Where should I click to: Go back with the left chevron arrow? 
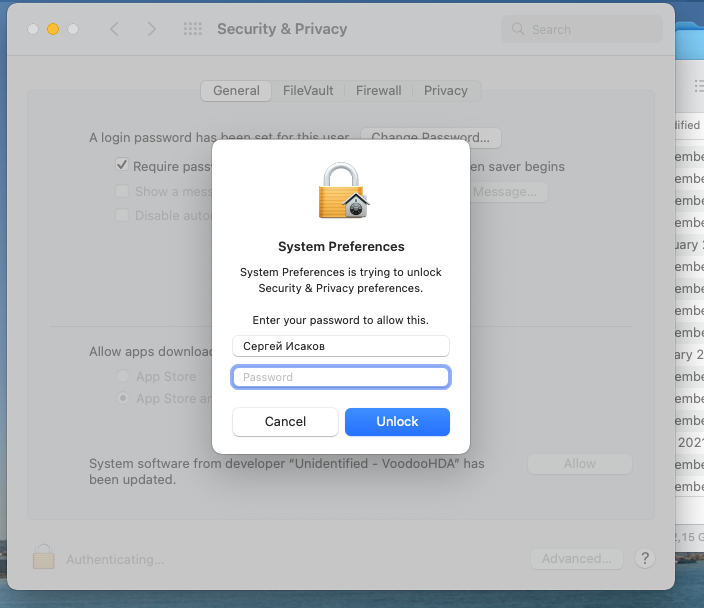pyautogui.click(x=114, y=29)
